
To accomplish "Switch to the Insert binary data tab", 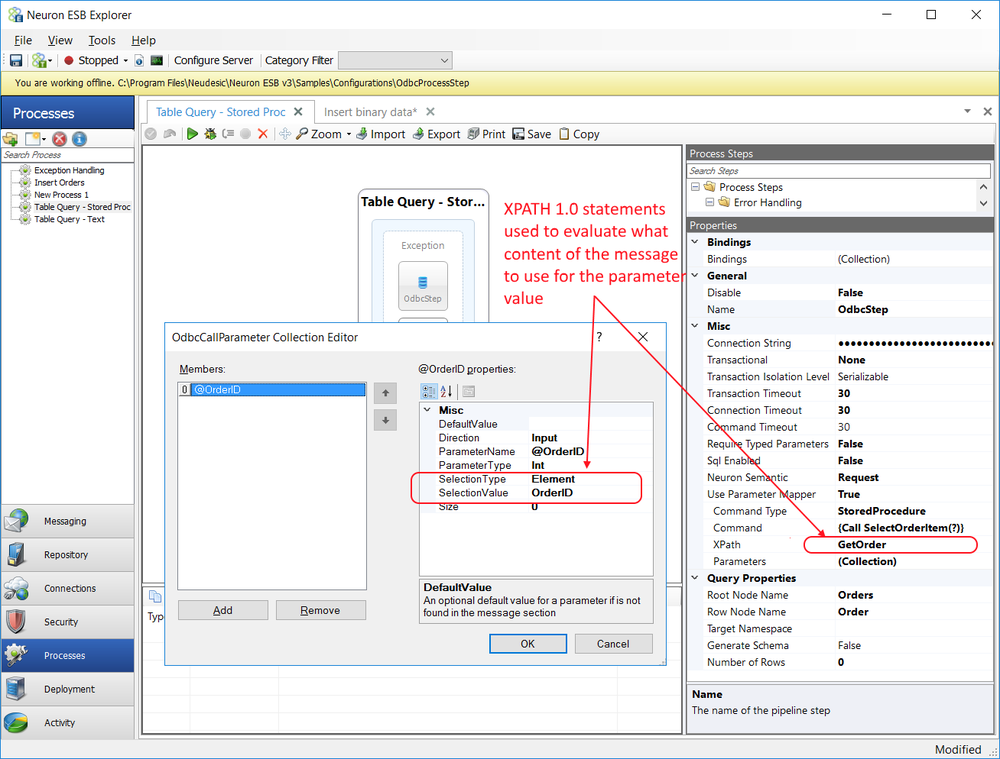I will (x=371, y=112).
